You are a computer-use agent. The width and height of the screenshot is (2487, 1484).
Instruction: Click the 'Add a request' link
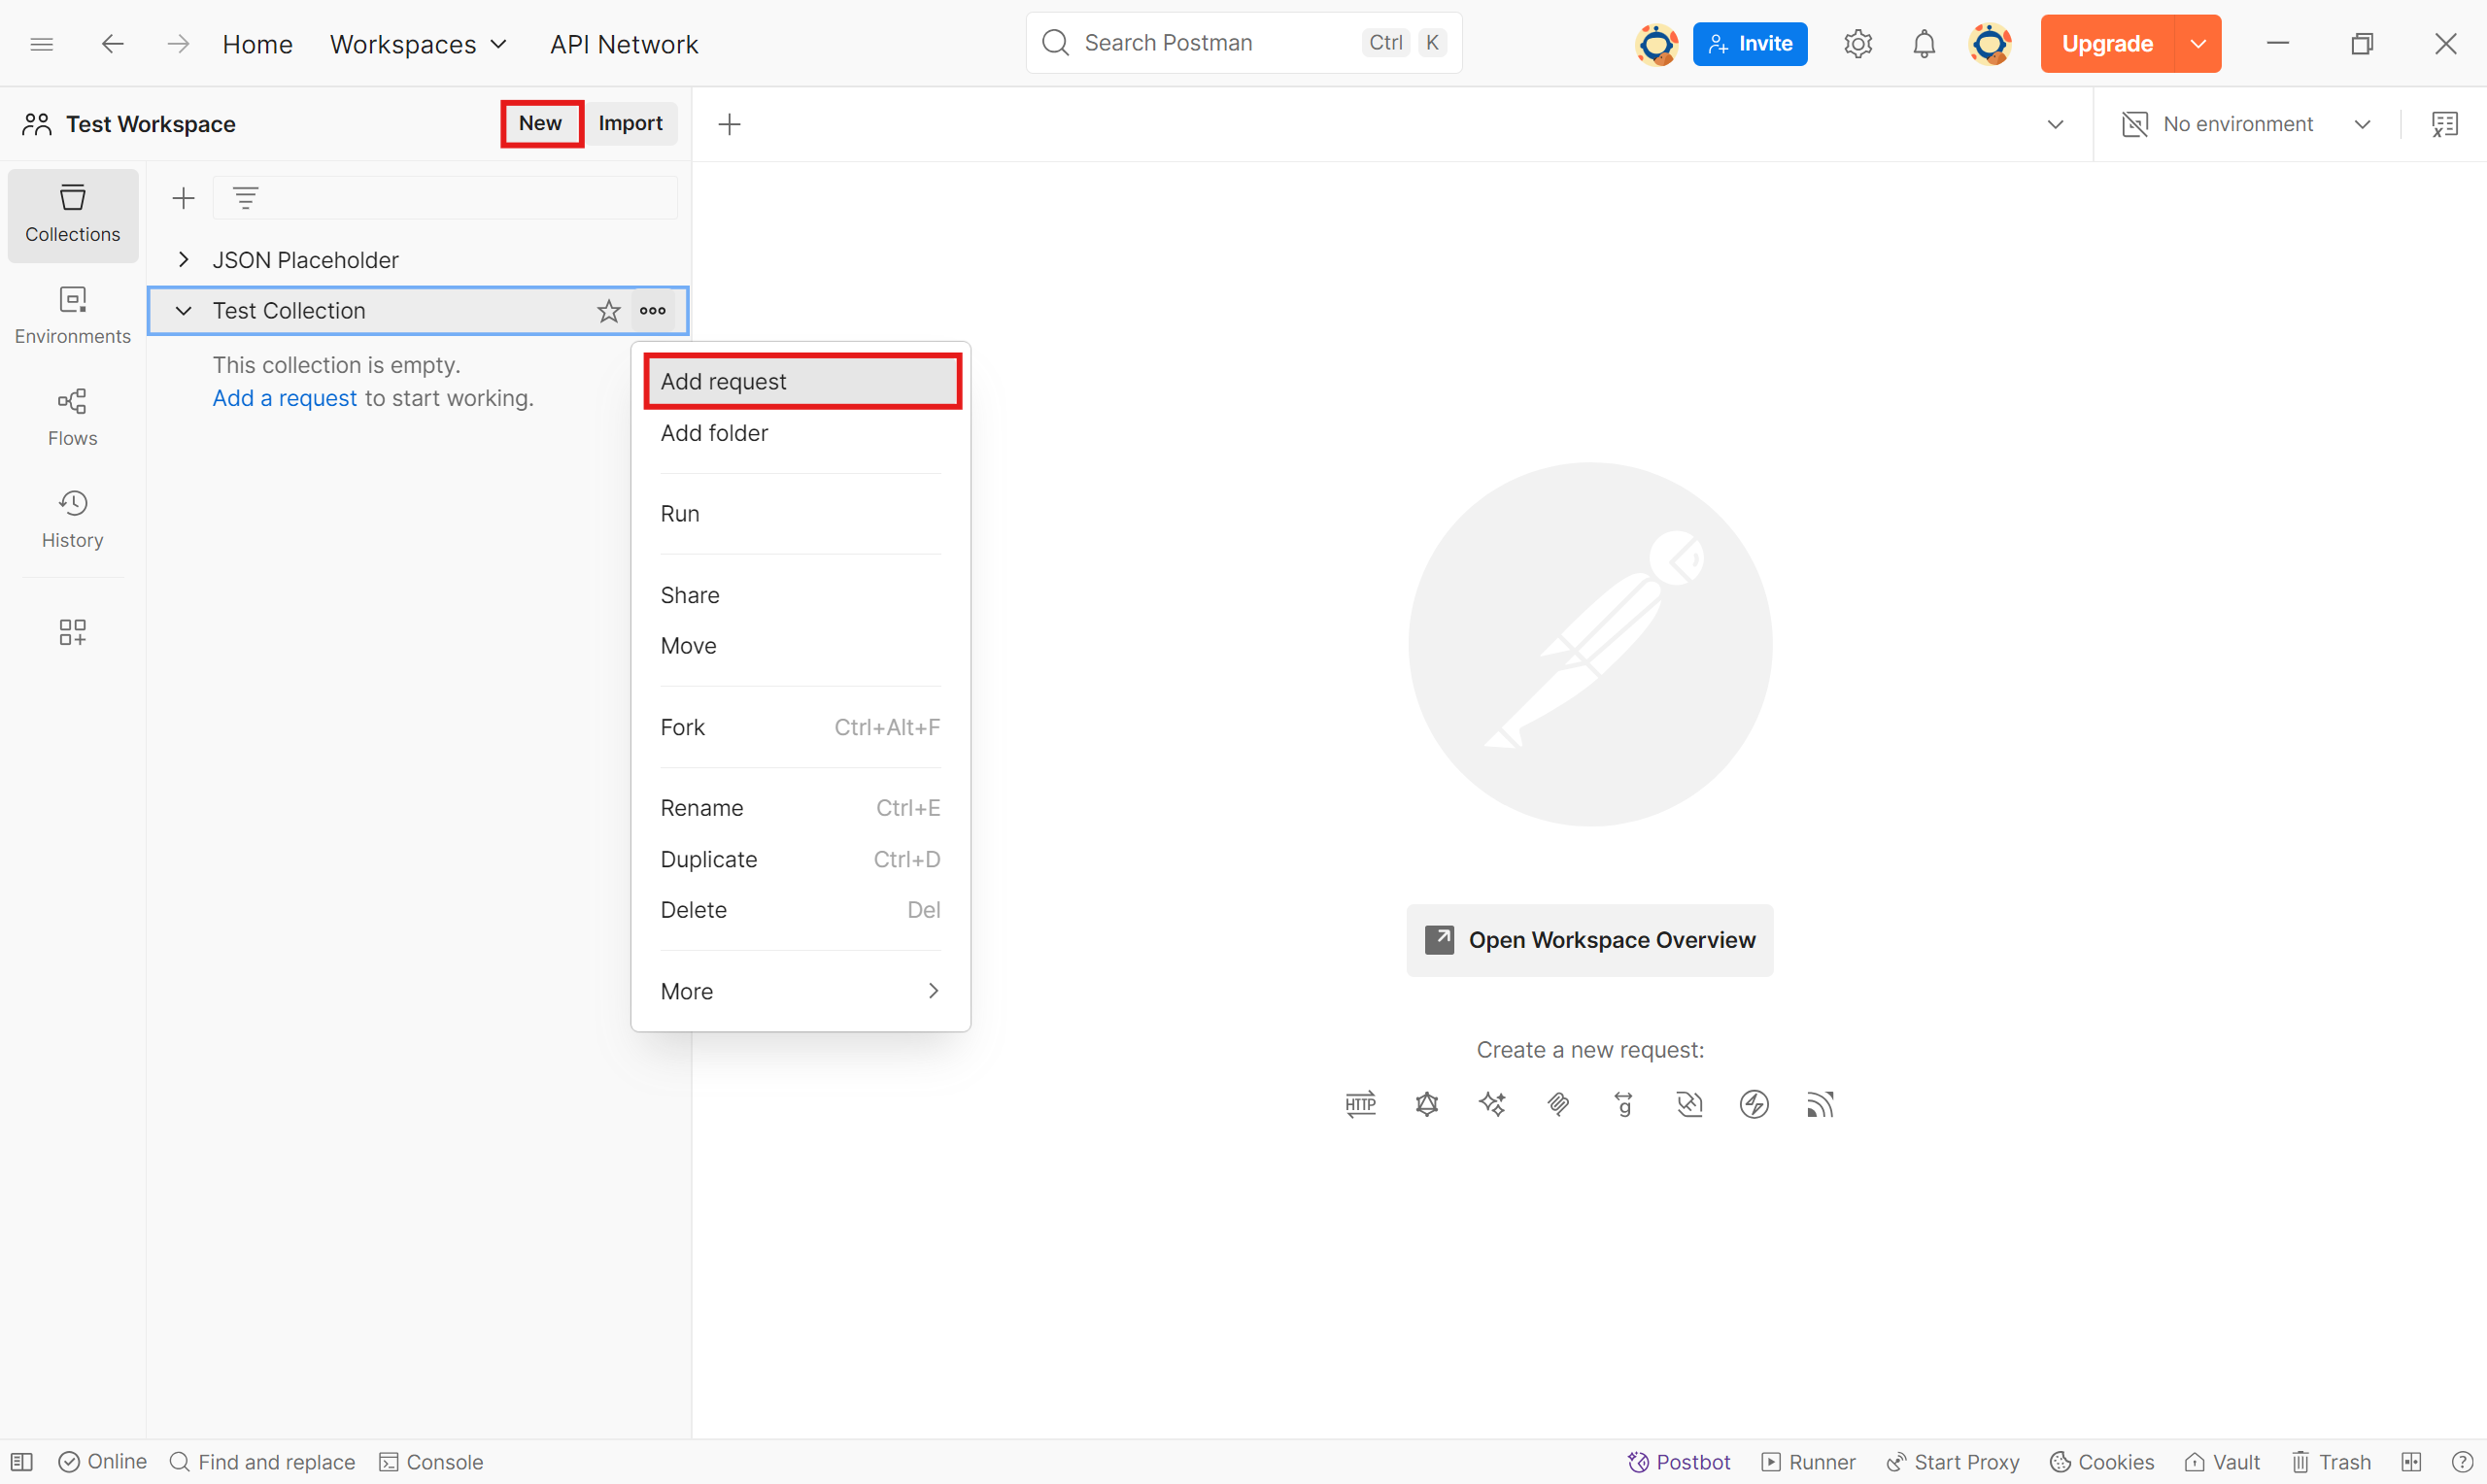(x=284, y=398)
